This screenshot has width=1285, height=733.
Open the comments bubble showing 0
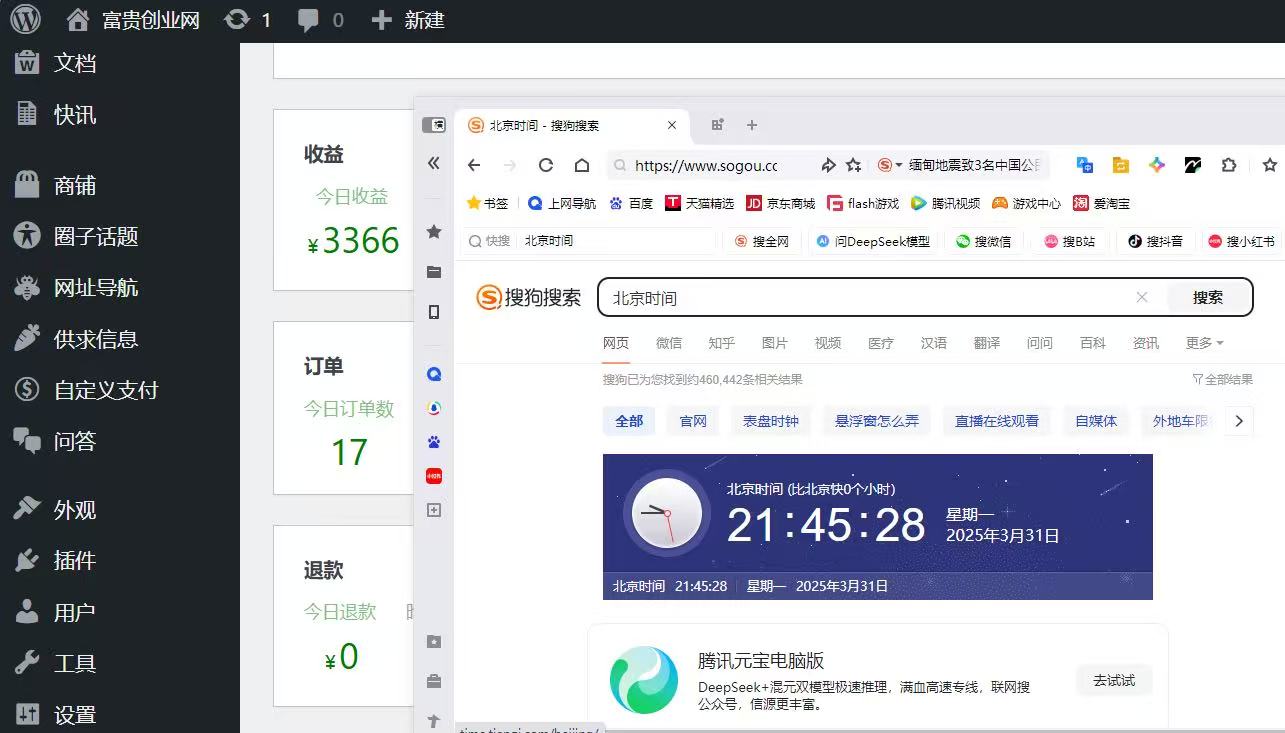[321, 19]
